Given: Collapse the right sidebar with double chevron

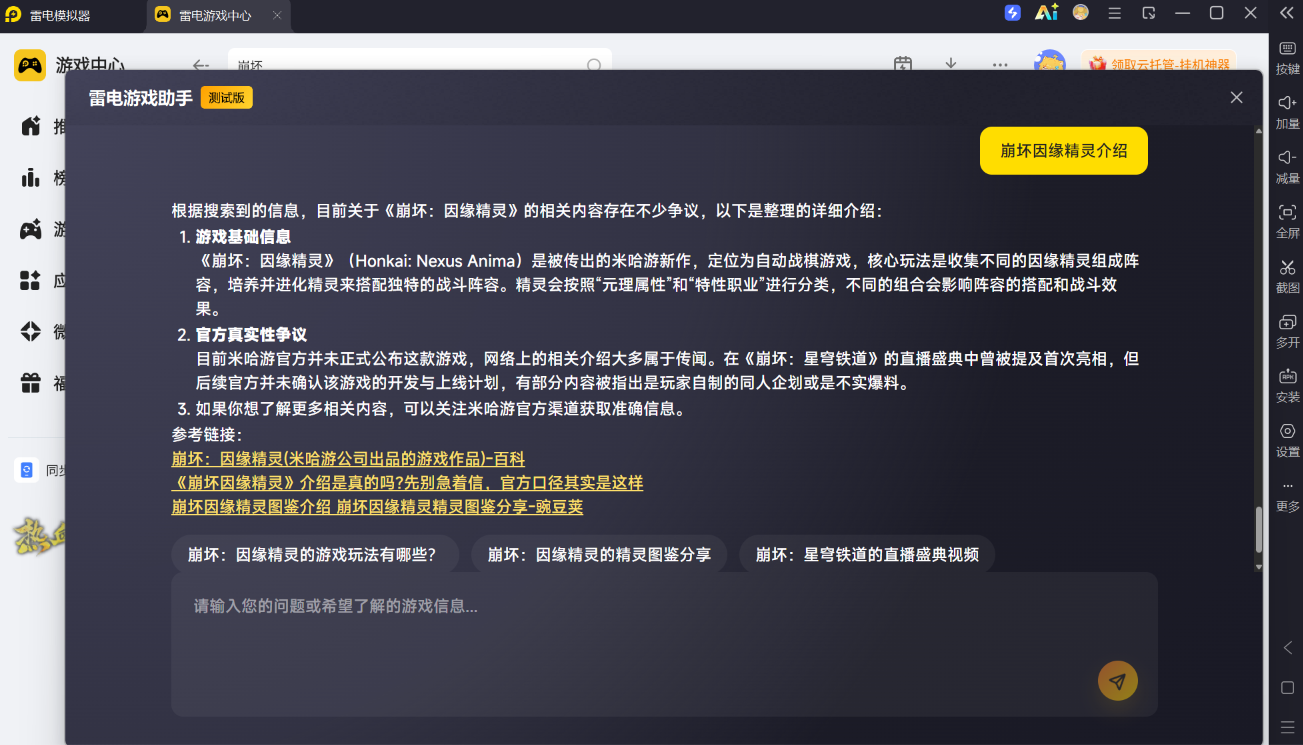Looking at the screenshot, I should tap(1287, 13).
